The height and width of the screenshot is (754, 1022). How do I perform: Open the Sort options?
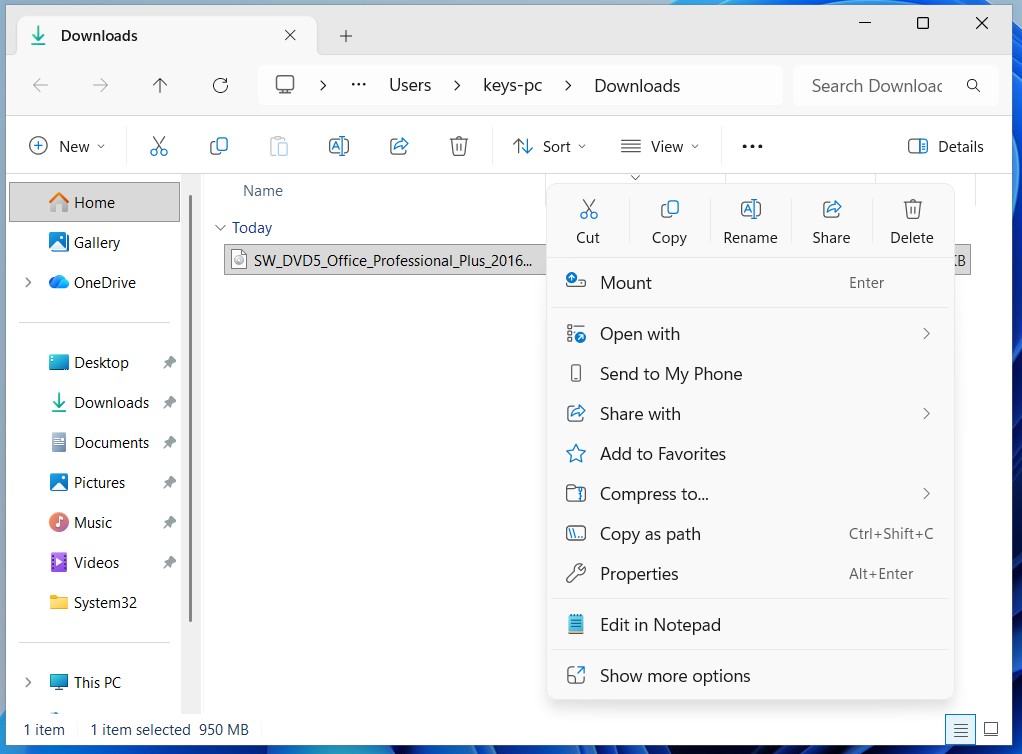[548, 146]
